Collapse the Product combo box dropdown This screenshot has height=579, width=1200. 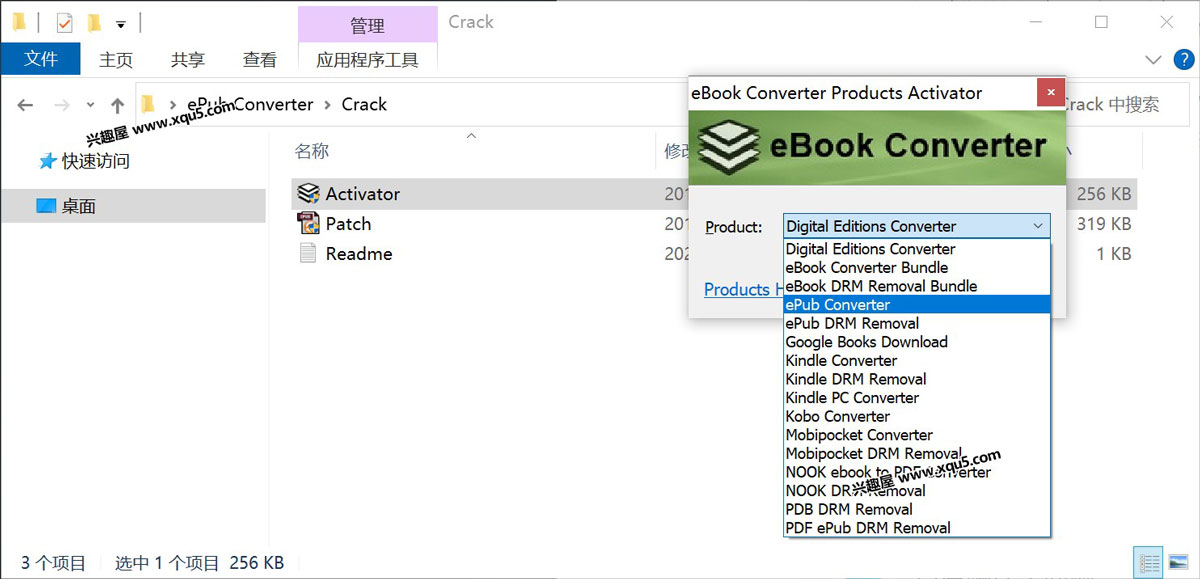pyautogui.click(x=1037, y=227)
